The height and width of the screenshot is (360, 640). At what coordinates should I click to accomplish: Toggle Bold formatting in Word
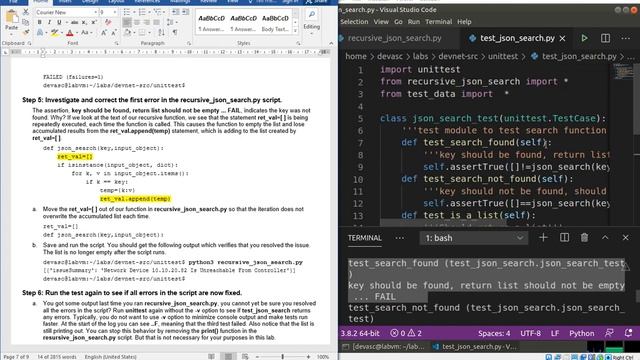(x=40, y=22)
